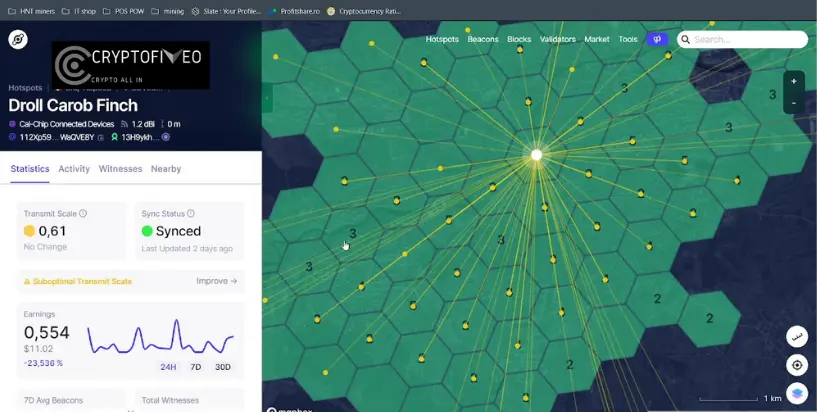Open mining bookmark folder
The height and width of the screenshot is (412, 817).
(x=168, y=11)
